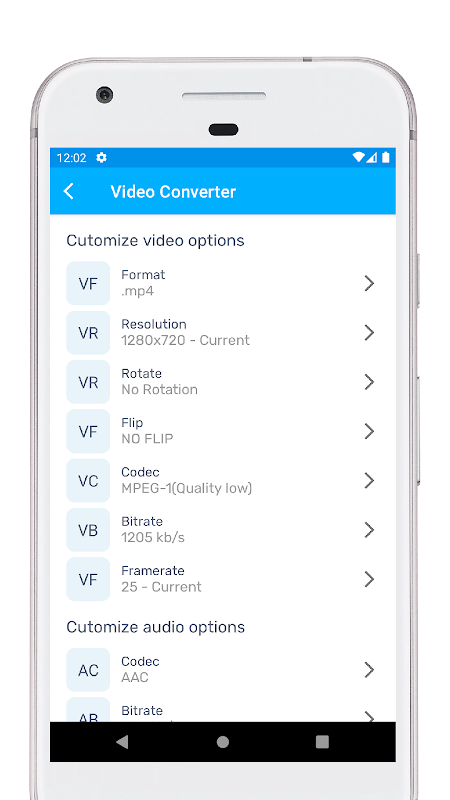Tap the VB video bitrate icon
Image resolution: width=450 pixels, height=800 pixels.
(x=88, y=530)
